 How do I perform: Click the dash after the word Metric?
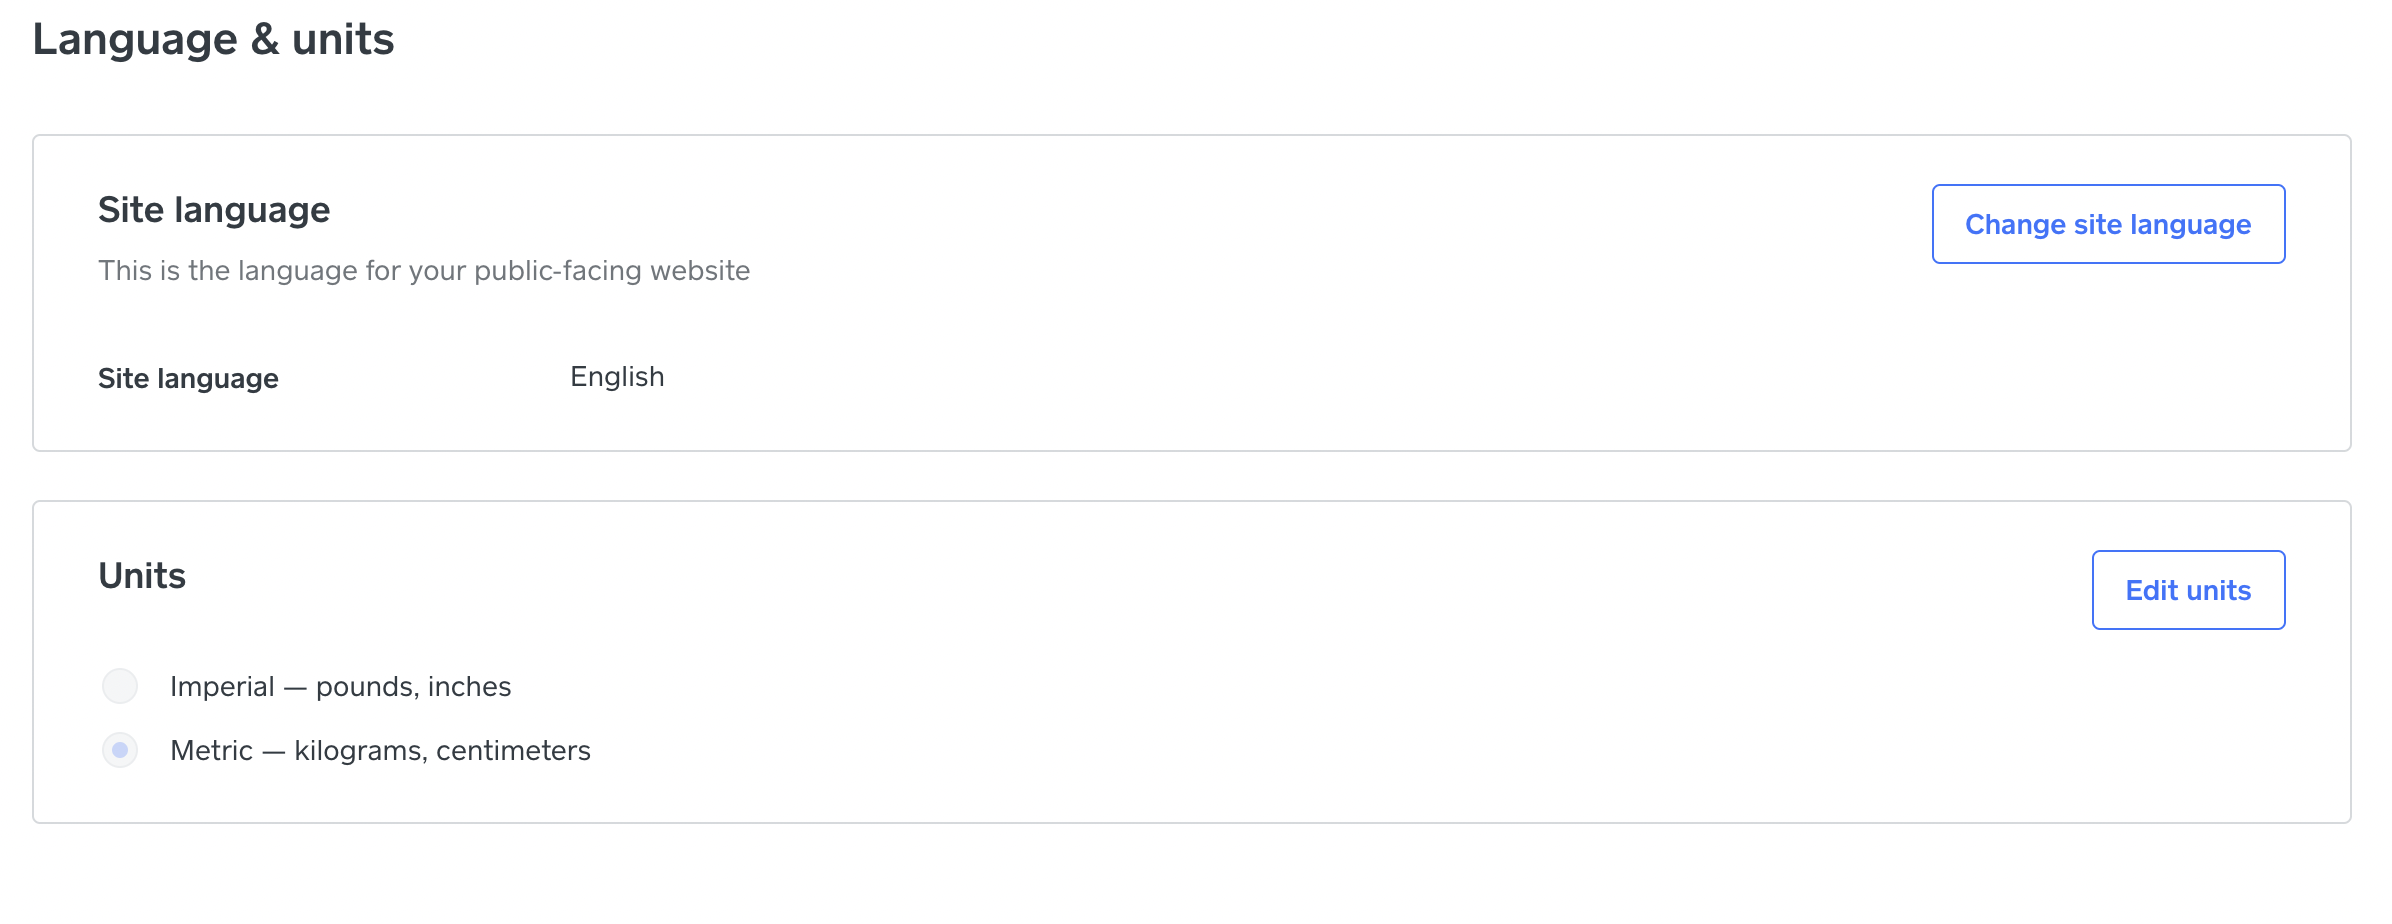coord(273,751)
